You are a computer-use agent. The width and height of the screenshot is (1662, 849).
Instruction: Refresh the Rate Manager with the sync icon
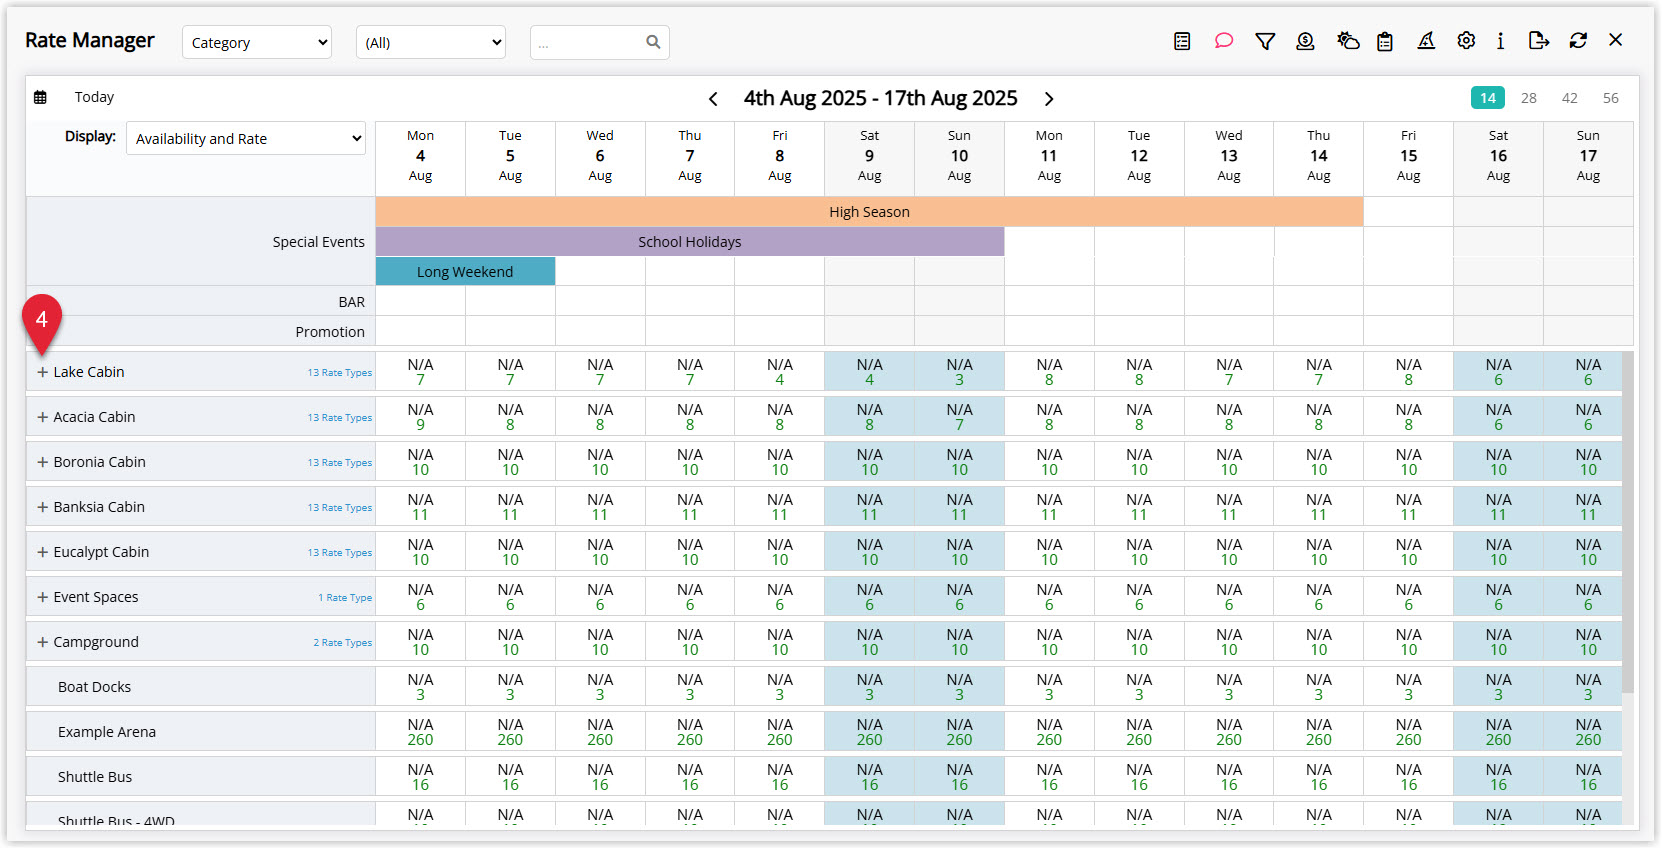coord(1578,41)
